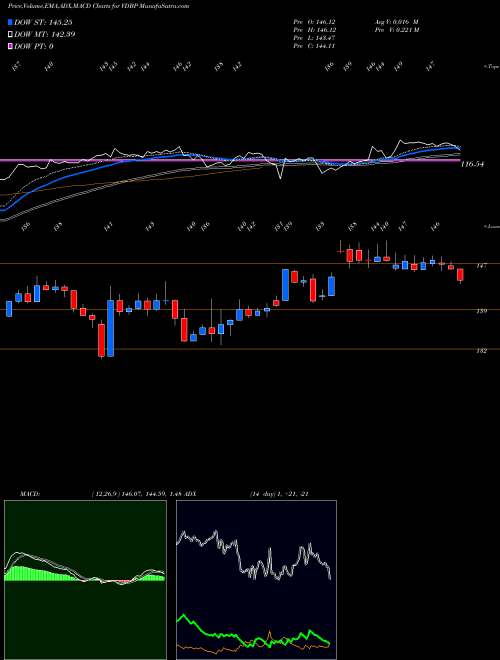Screen dimensions: 500x660
Task: Select the Pre H: 146.12 value
Action: pos(314,30)
